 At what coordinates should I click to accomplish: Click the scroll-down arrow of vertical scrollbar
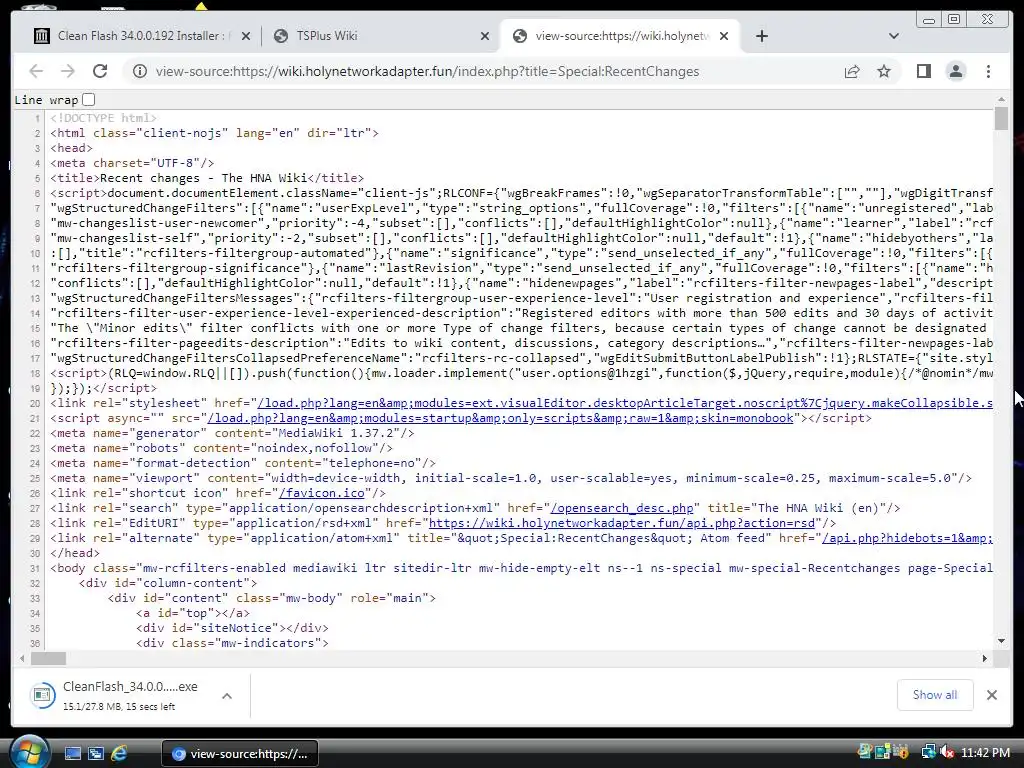[x=1001, y=641]
